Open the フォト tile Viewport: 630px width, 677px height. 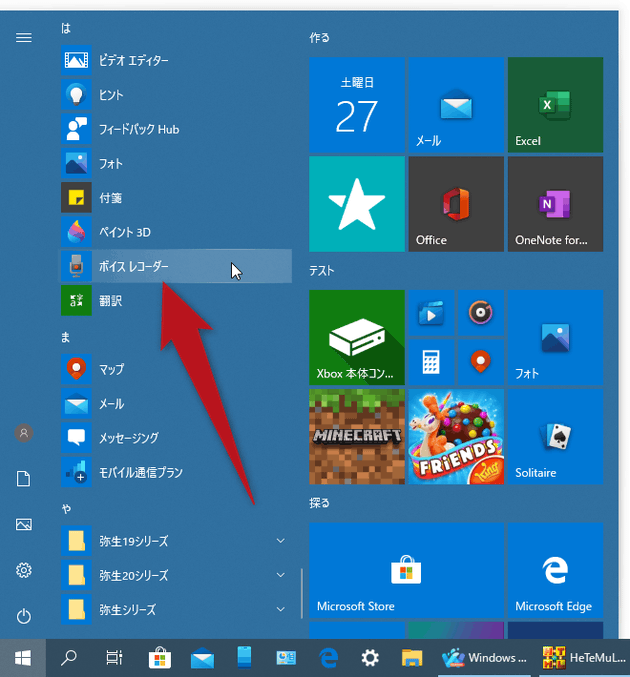tap(555, 338)
